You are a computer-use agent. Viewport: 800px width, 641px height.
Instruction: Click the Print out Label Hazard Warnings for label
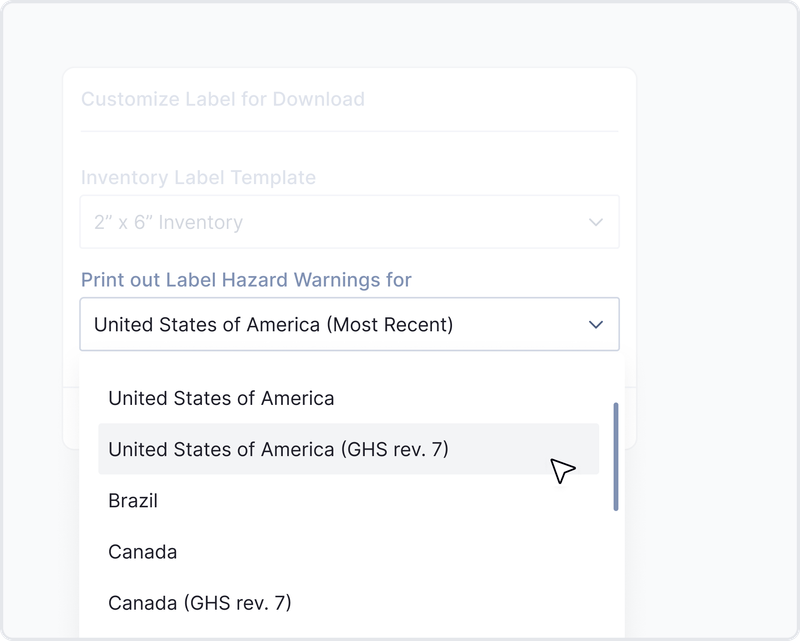click(246, 280)
